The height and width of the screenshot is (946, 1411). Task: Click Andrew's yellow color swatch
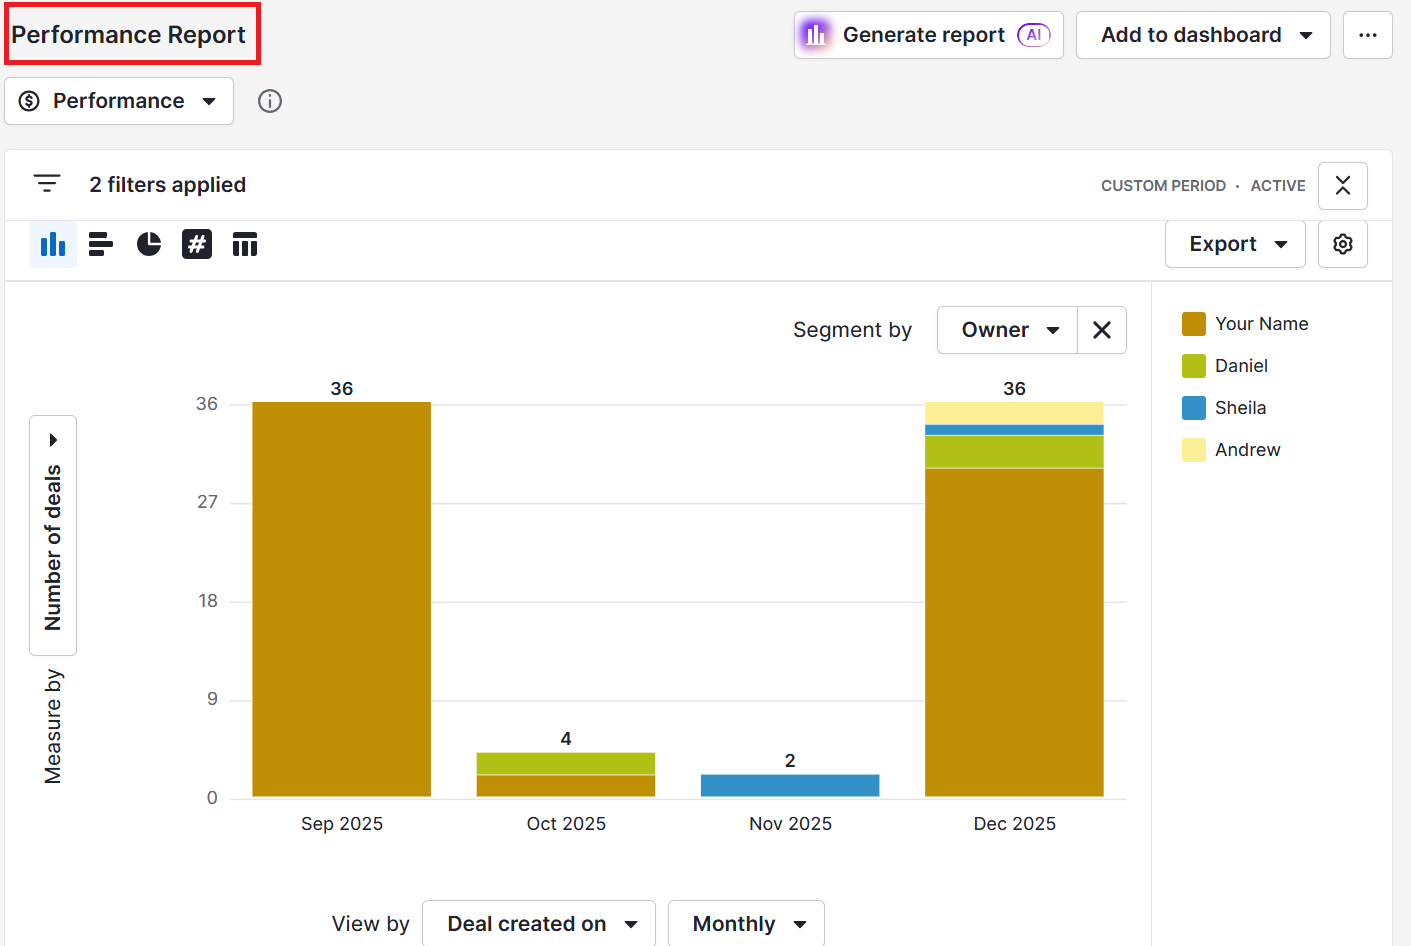(1193, 450)
